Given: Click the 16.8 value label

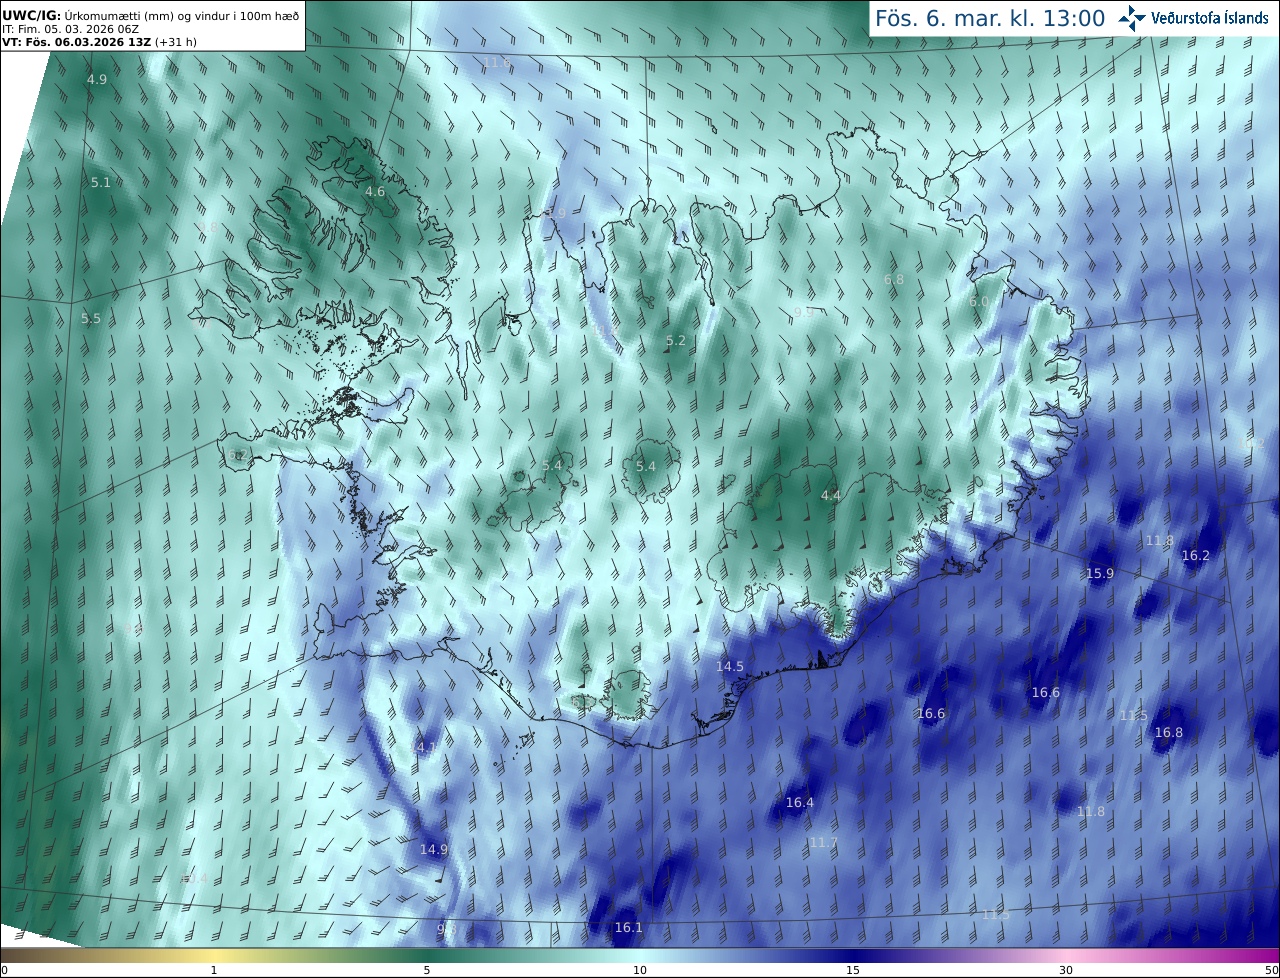Looking at the screenshot, I should 1169,733.
